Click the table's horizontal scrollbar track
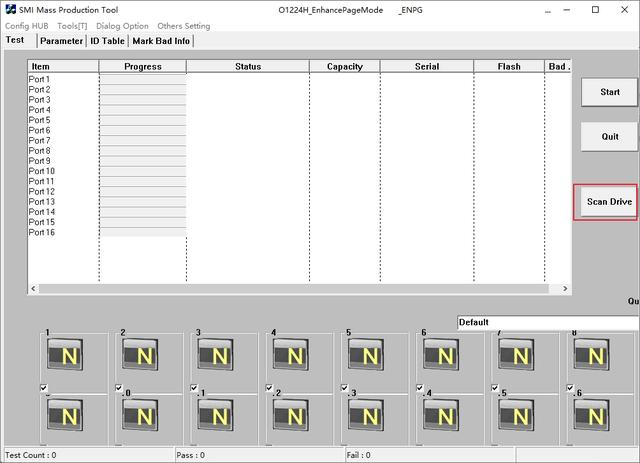 coord(293,289)
